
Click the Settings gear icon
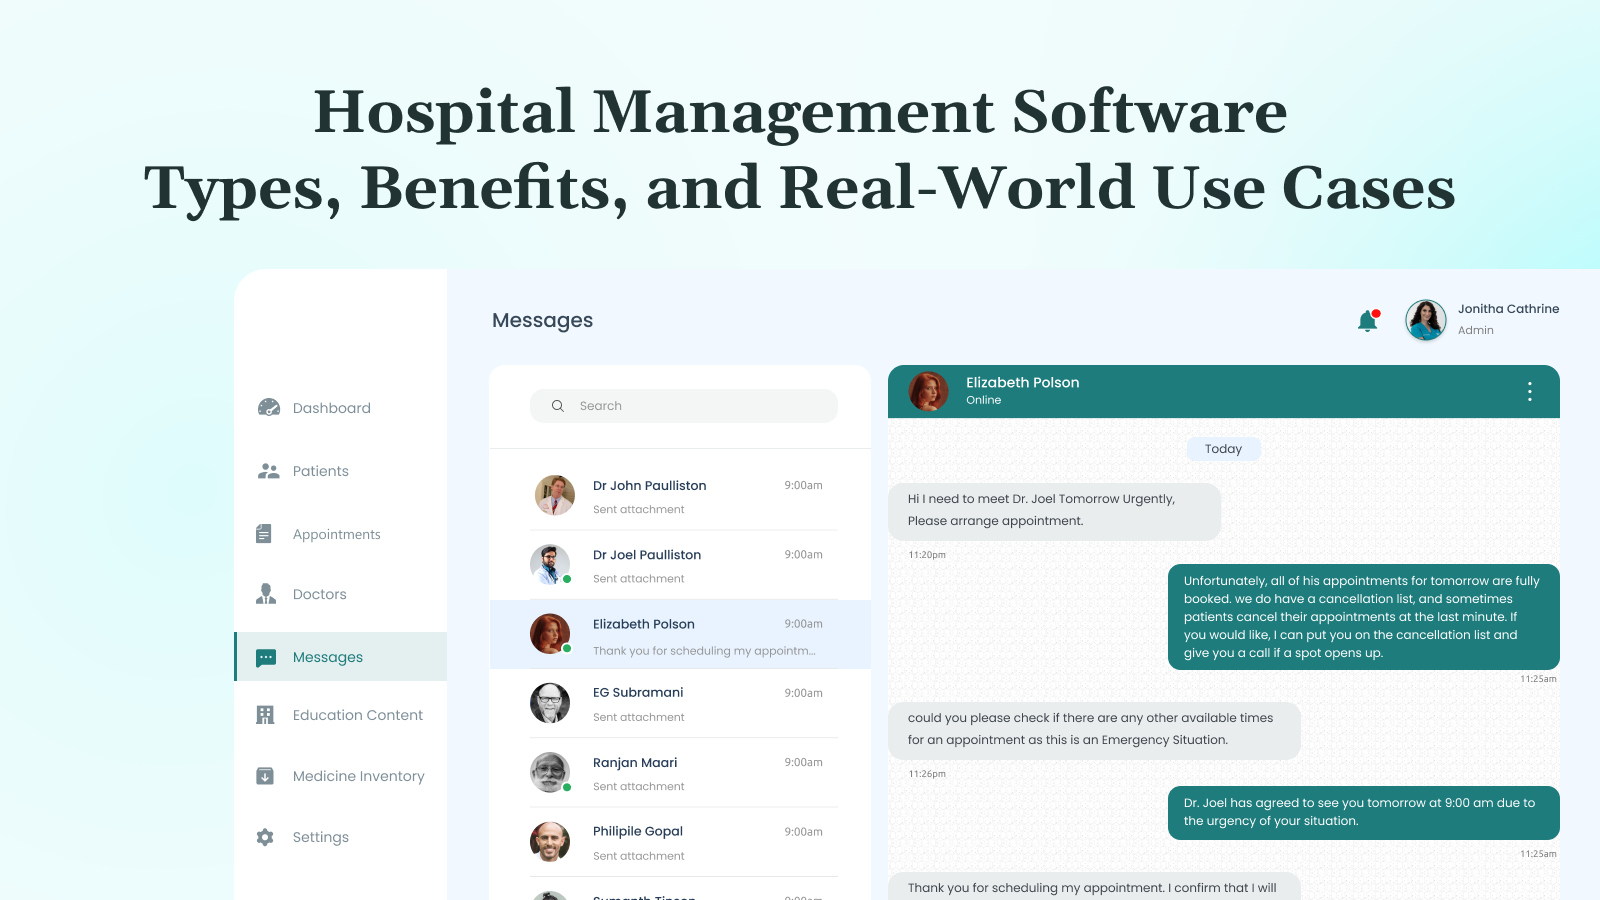(x=265, y=837)
